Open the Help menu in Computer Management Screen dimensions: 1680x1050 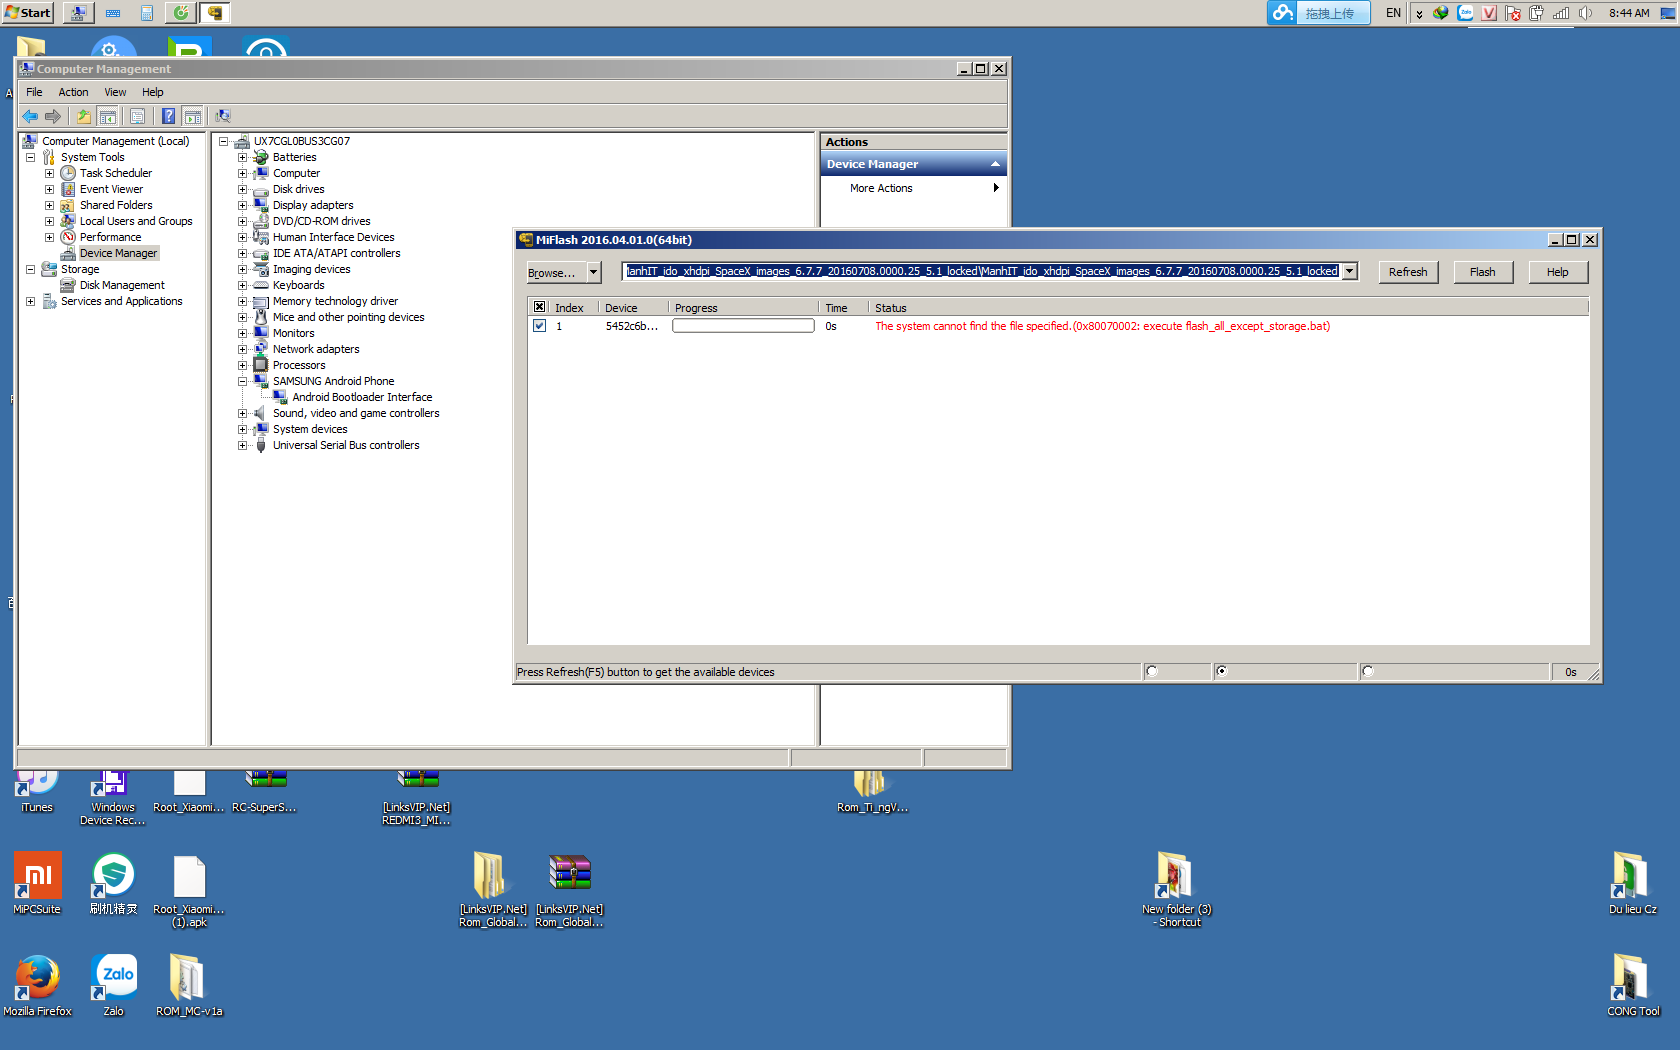click(x=152, y=92)
